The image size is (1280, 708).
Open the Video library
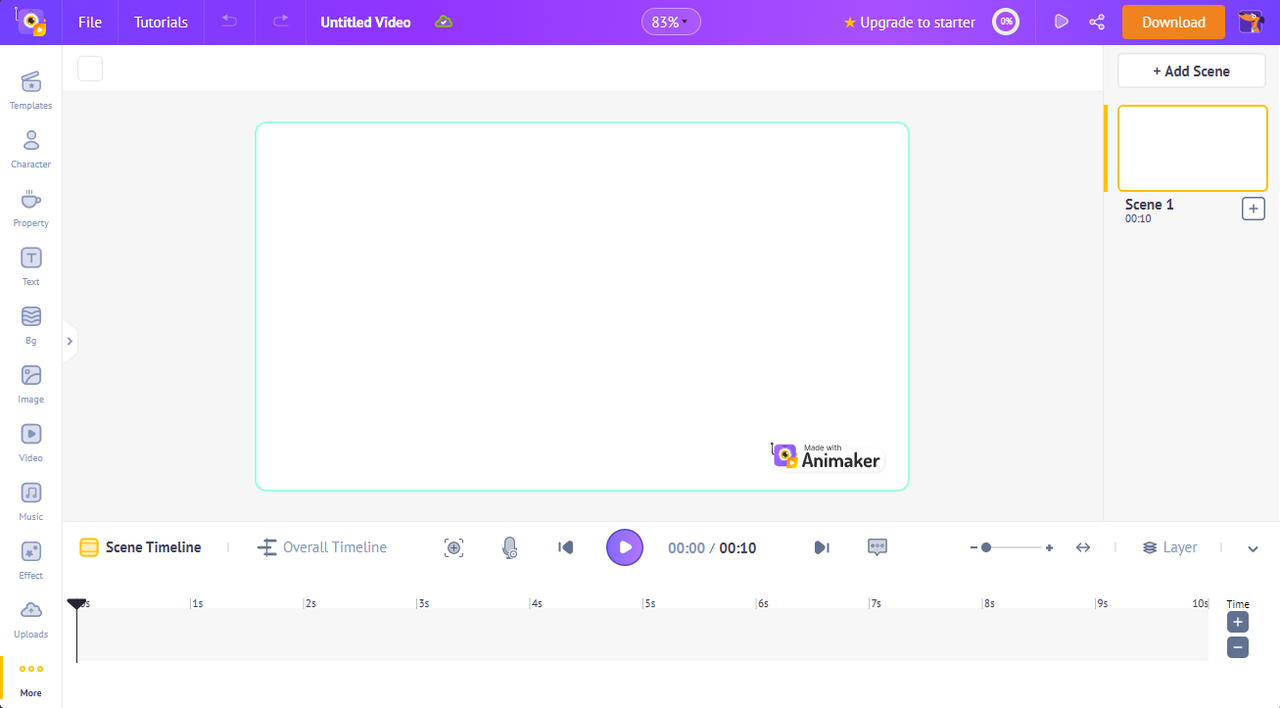click(31, 443)
